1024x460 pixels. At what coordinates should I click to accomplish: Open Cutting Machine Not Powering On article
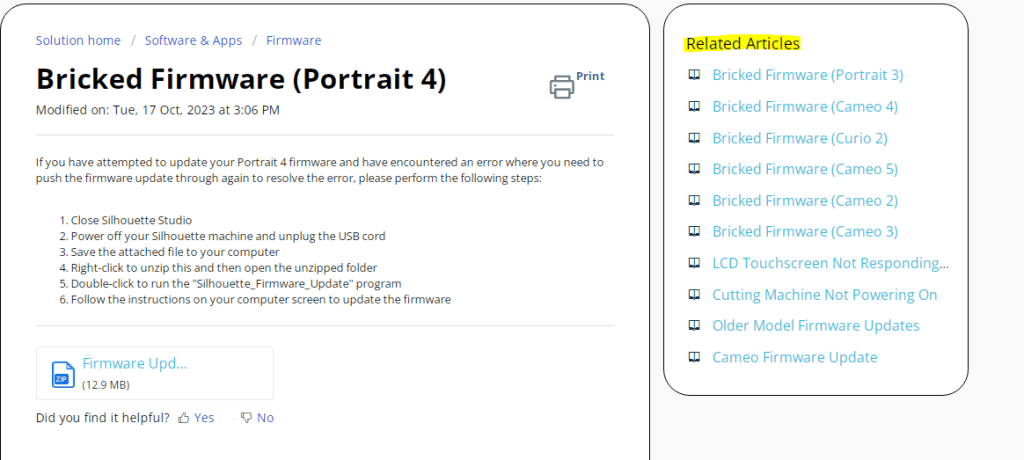click(824, 295)
